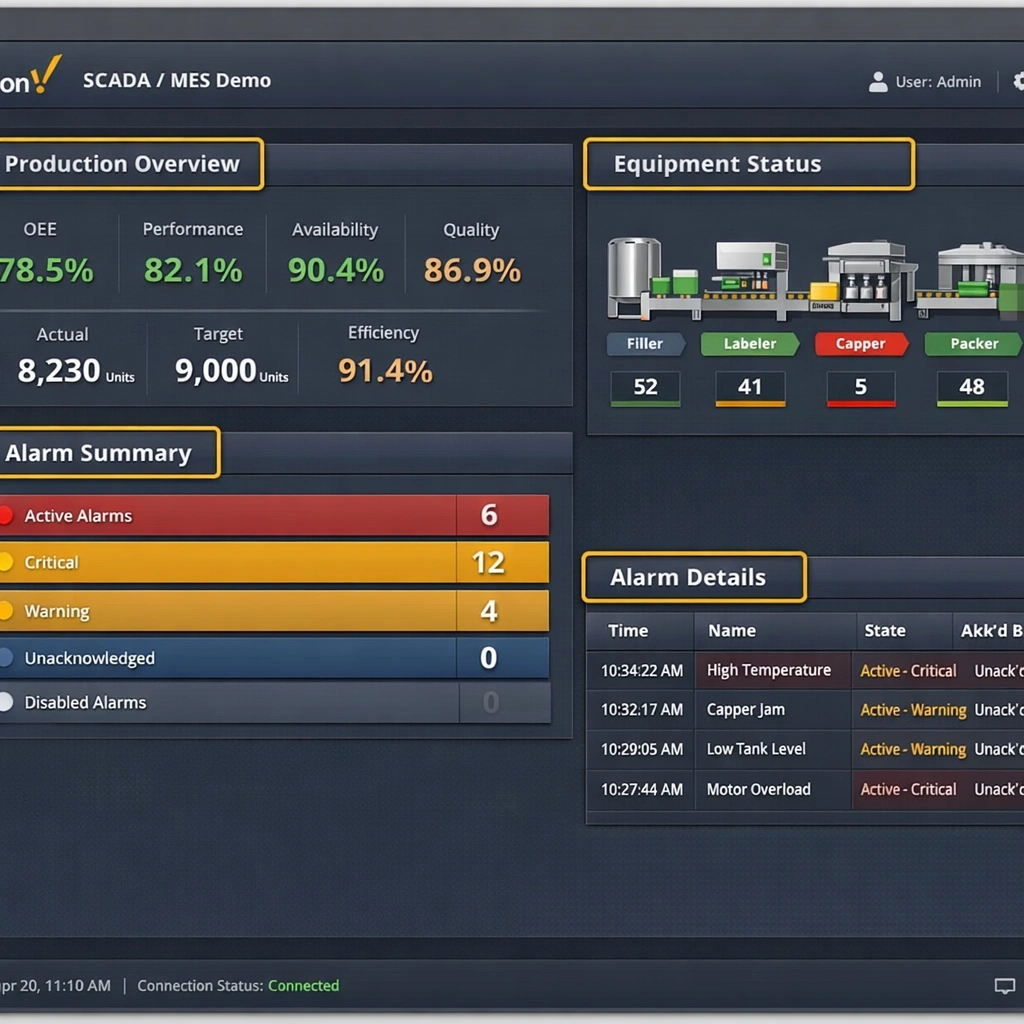
Task: Click the Filler tank machine icon
Action: 634,268
